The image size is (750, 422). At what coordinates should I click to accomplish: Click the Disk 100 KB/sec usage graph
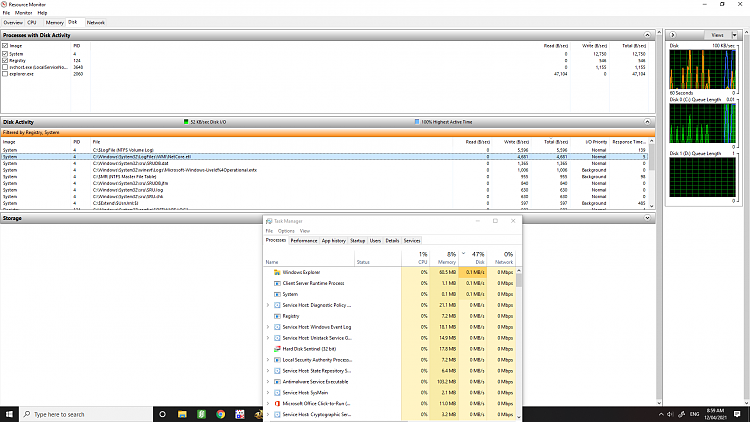[x=702, y=69]
